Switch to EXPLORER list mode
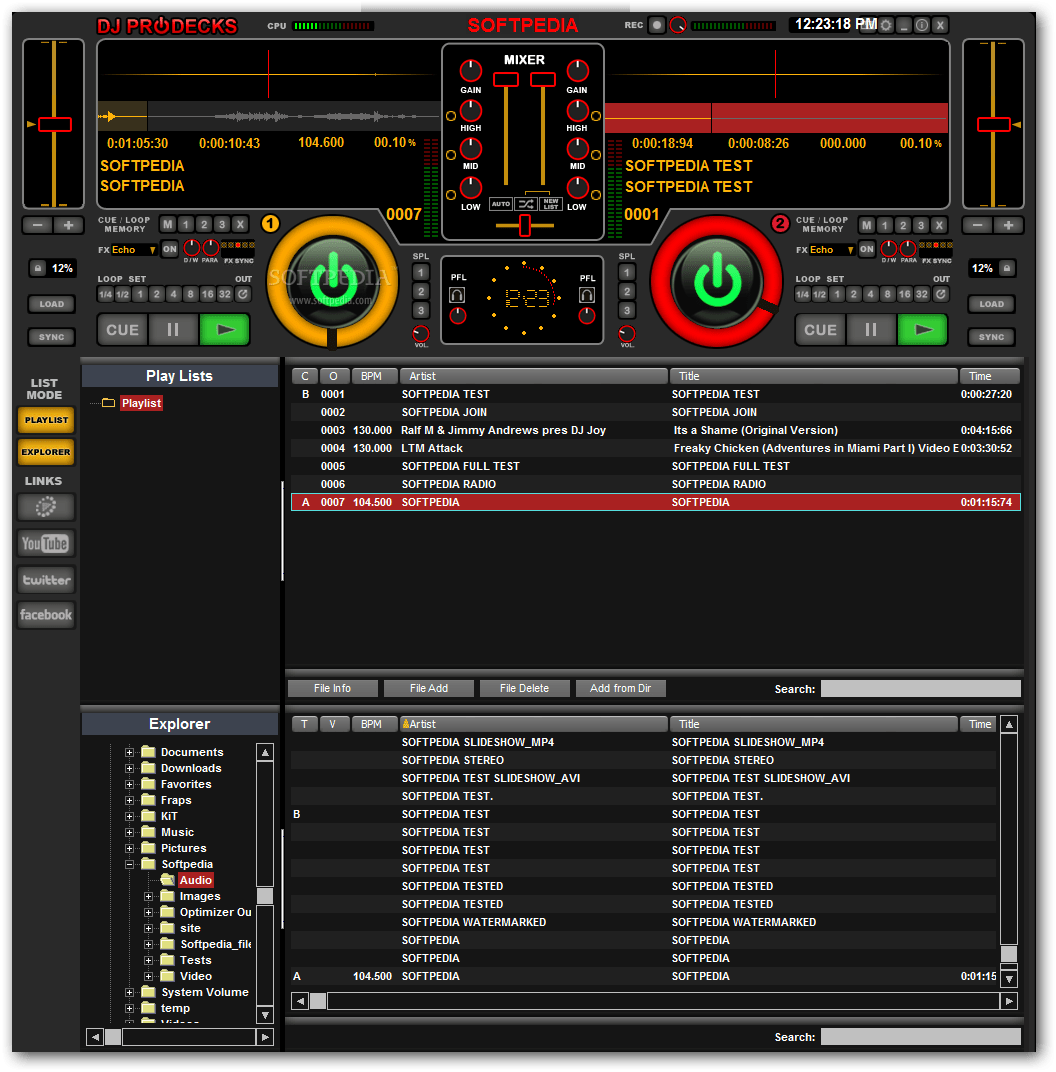1056x1072 pixels. pos(46,452)
